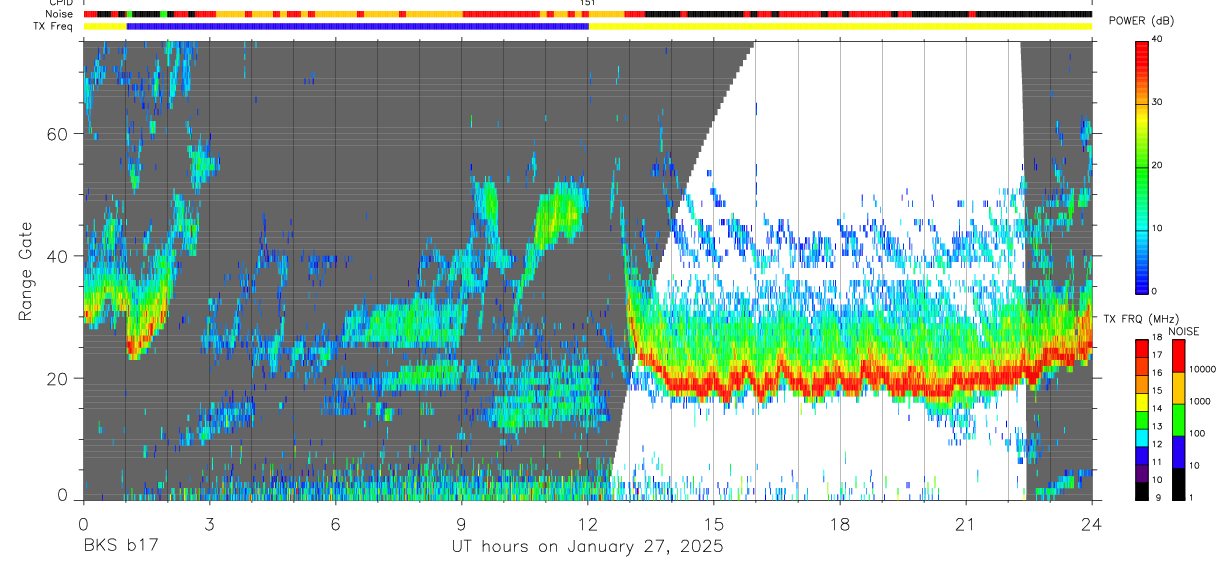Screen dimensions: 1228x567
Task: Click the green segment of the NOISE color scale
Action: click(1179, 420)
